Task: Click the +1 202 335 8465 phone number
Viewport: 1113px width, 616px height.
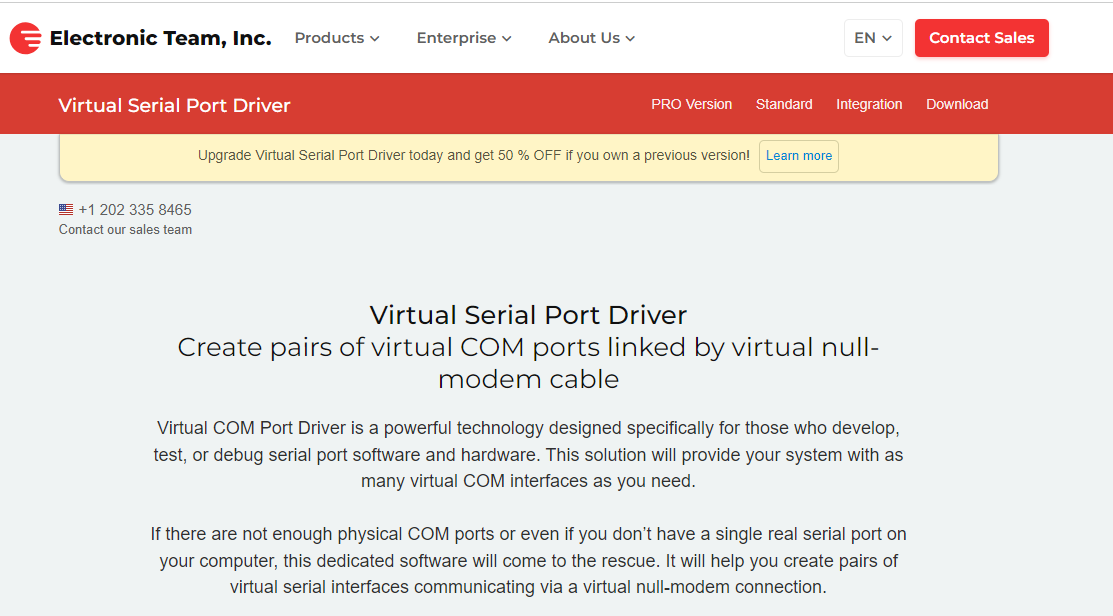Action: coord(135,210)
